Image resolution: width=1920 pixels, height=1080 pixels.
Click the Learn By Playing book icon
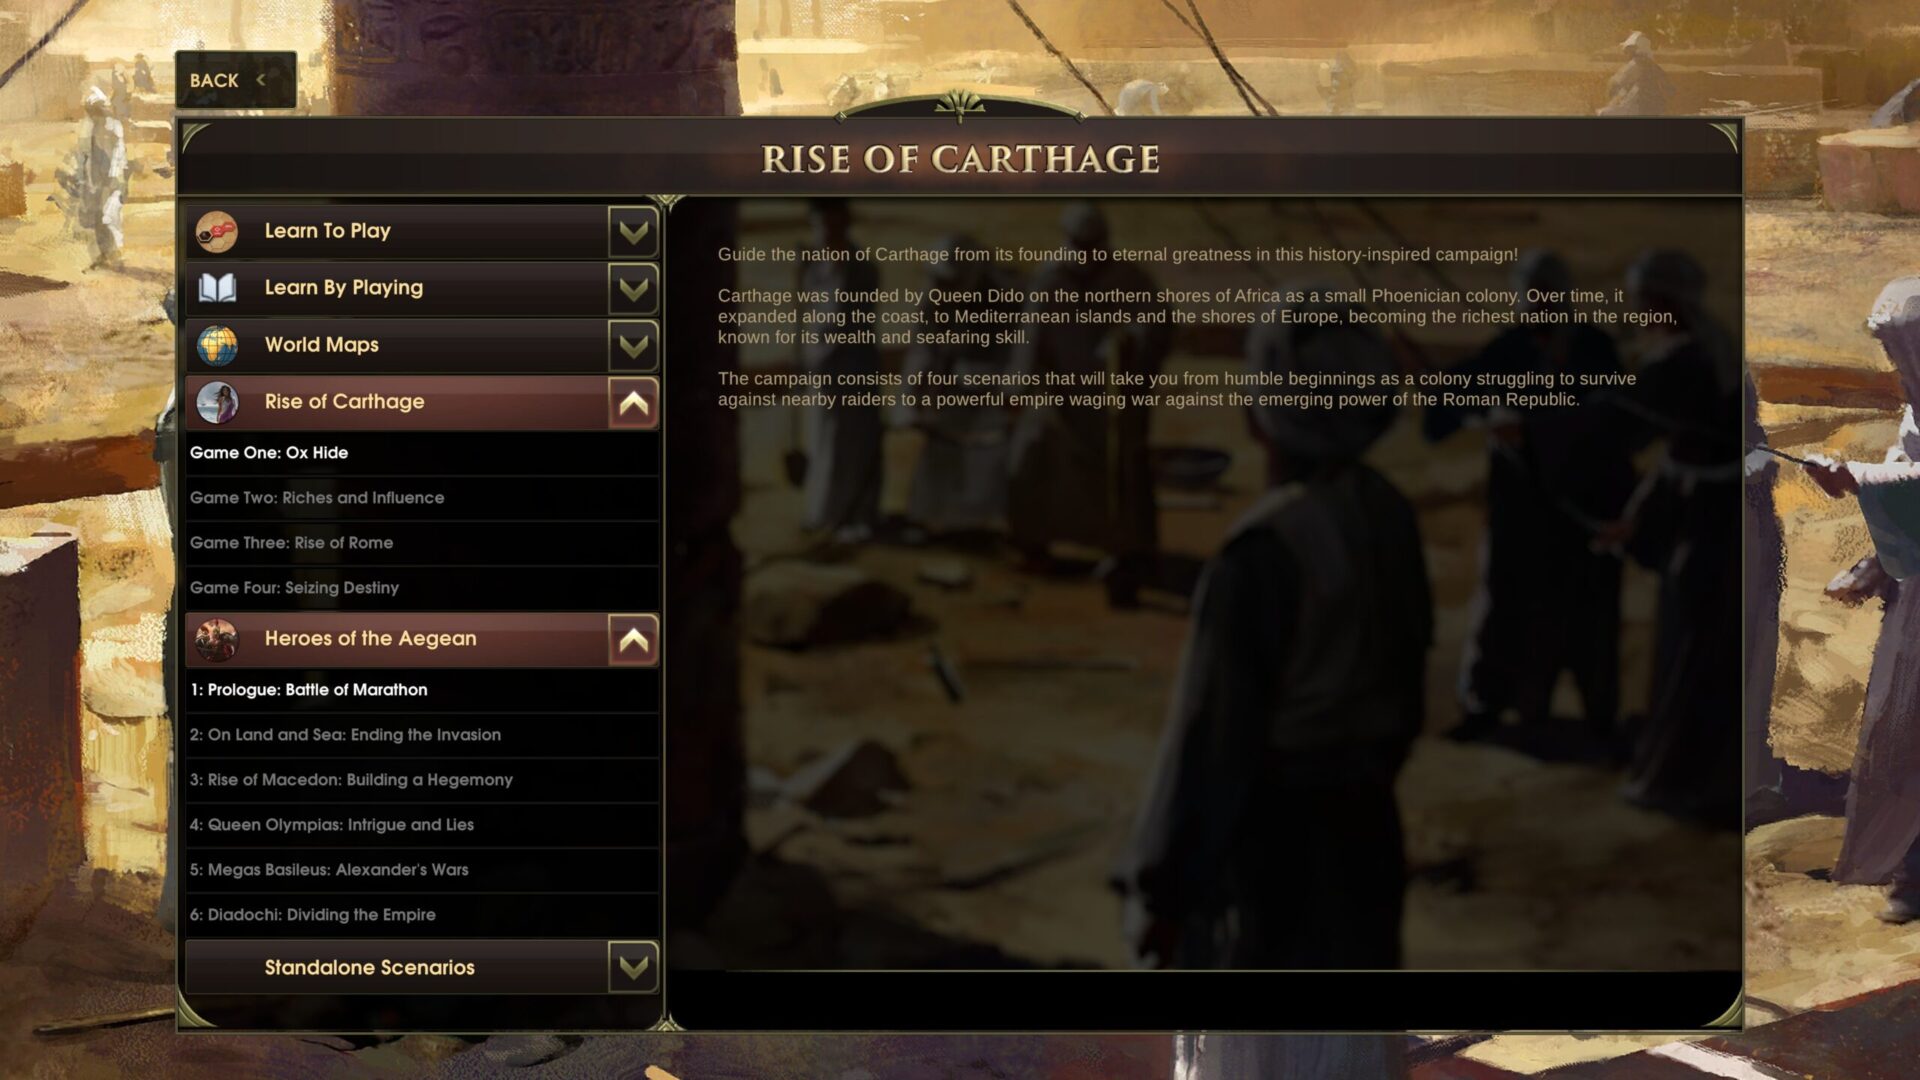tap(217, 289)
